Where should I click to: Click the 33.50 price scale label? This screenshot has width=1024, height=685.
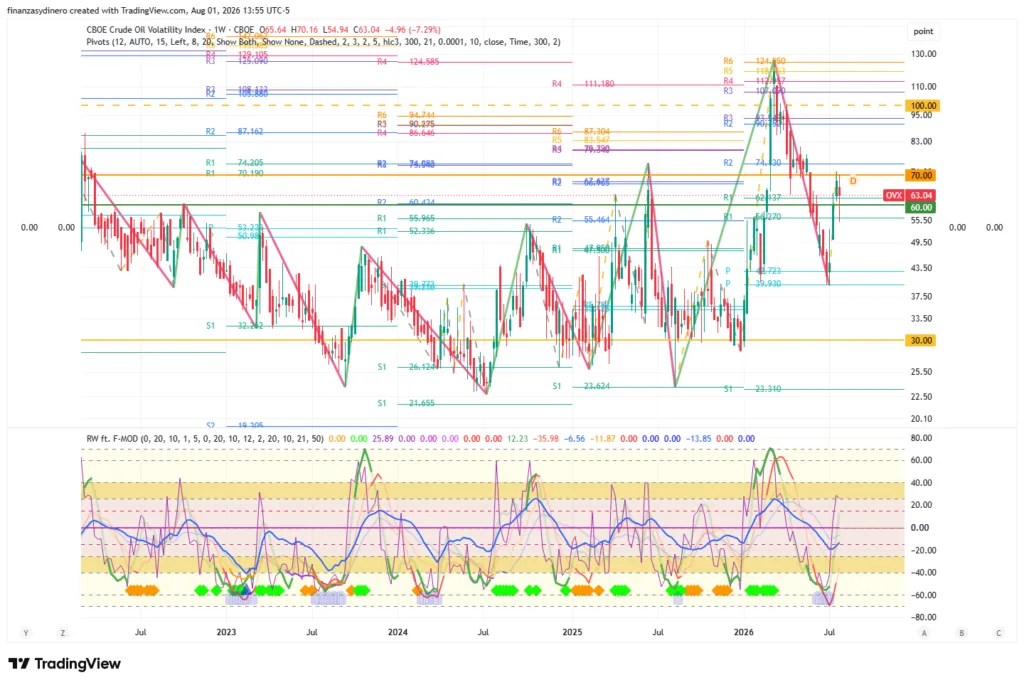921,319
